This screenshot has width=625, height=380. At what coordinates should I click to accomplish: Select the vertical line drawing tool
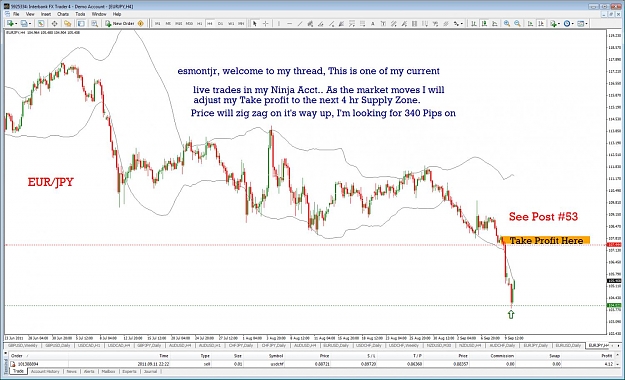pos(279,24)
